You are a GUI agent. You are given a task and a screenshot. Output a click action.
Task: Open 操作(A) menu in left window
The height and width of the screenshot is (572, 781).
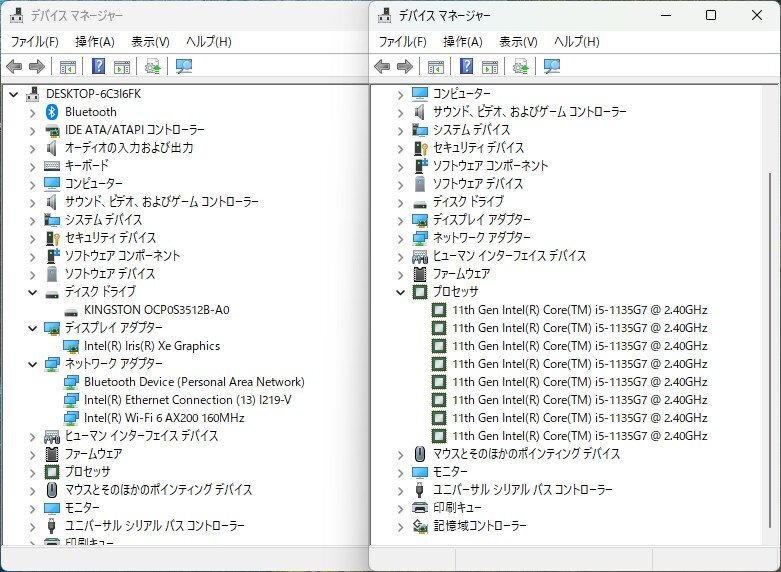(x=94, y=42)
